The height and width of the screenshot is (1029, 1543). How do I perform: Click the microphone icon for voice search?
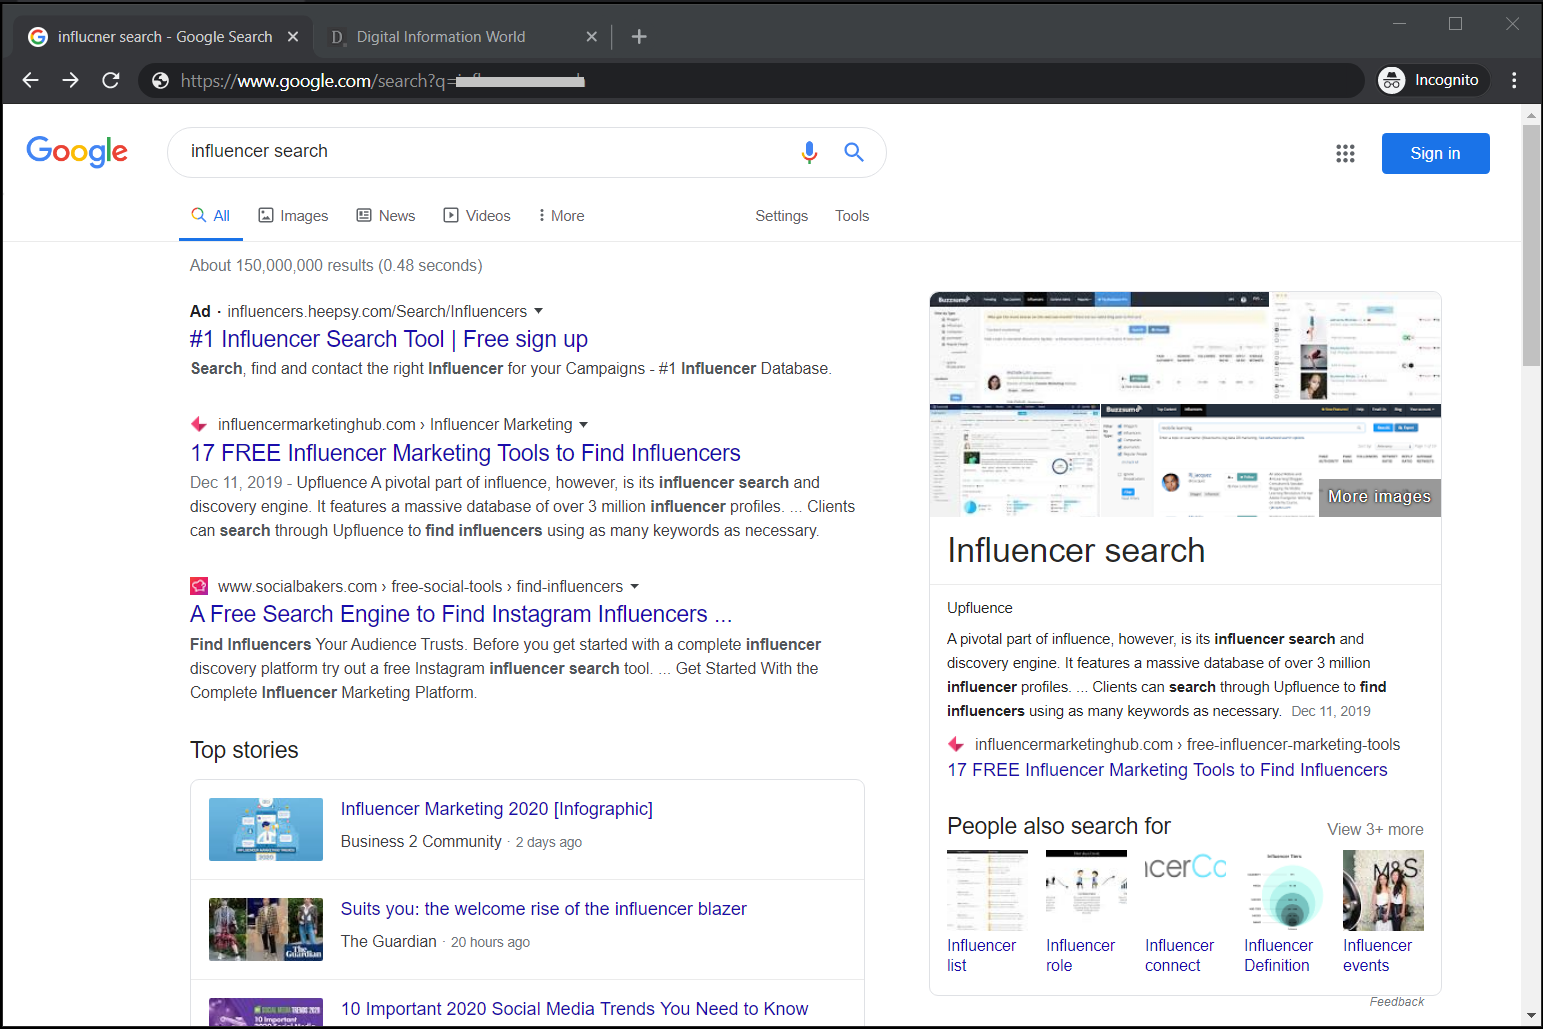click(x=809, y=152)
